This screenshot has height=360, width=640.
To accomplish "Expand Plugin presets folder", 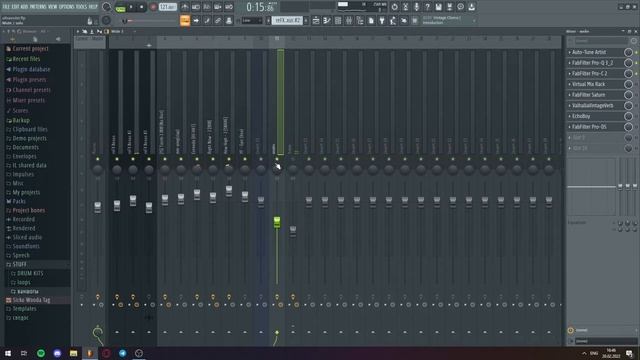I will click(29, 80).
